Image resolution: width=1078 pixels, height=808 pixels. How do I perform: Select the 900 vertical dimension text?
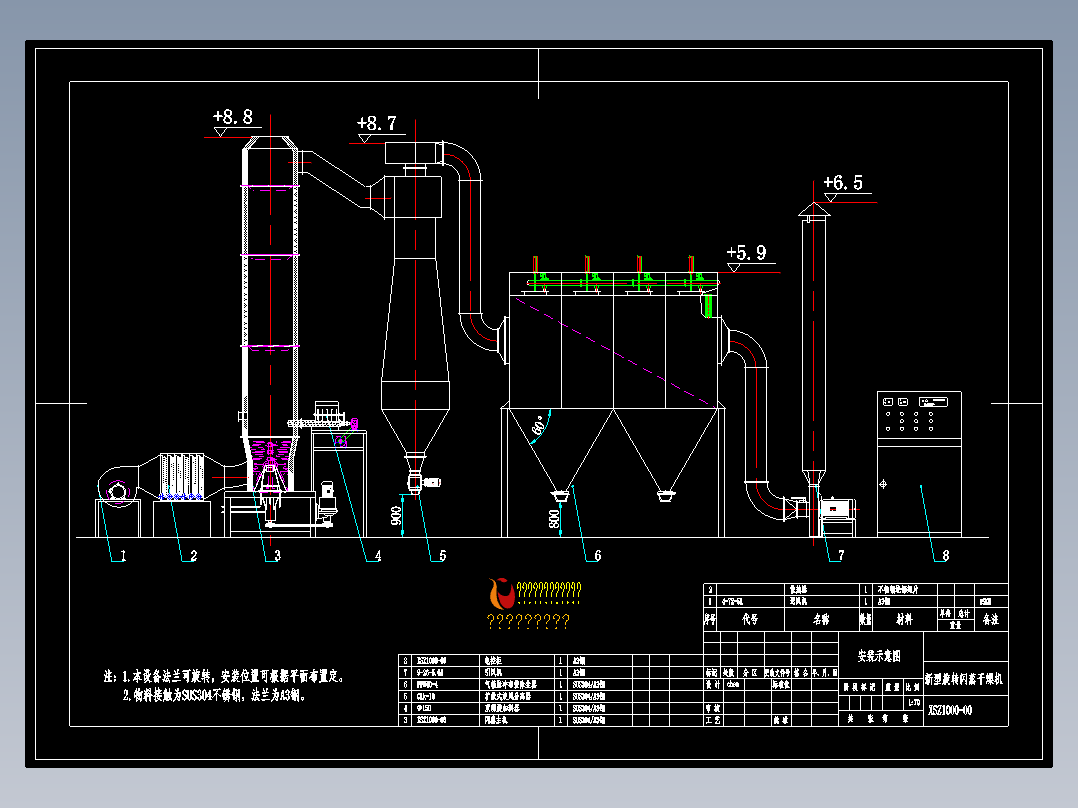pyautogui.click(x=396, y=516)
